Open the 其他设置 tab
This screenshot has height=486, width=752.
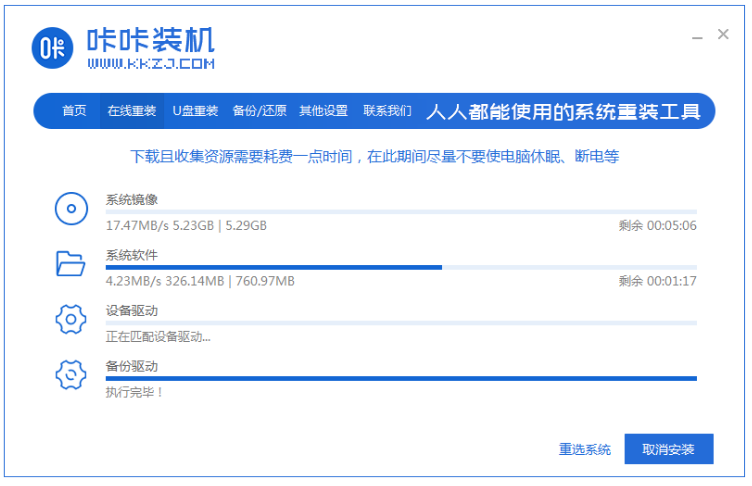pos(323,111)
